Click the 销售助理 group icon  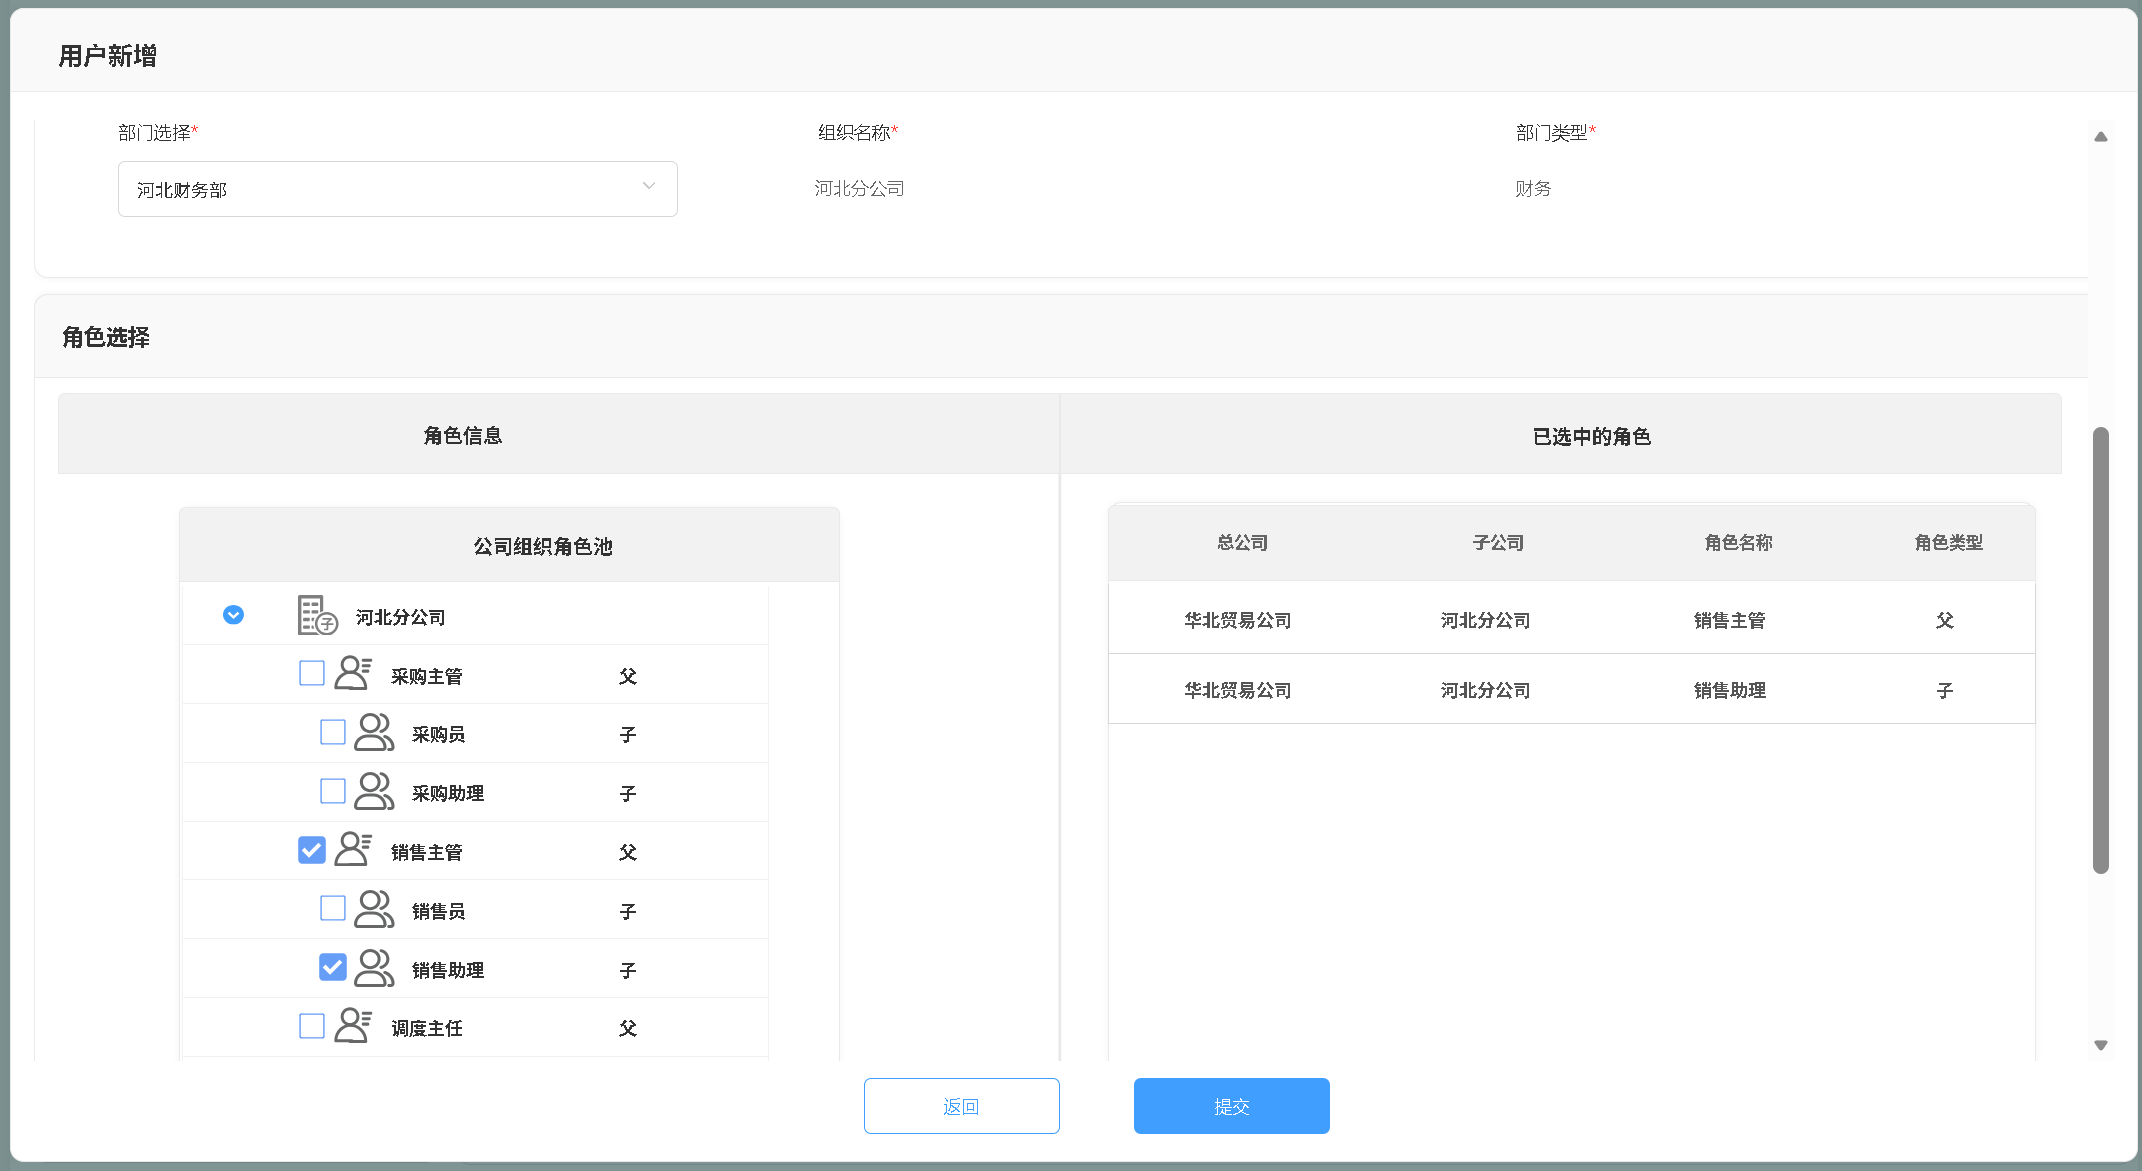click(374, 969)
